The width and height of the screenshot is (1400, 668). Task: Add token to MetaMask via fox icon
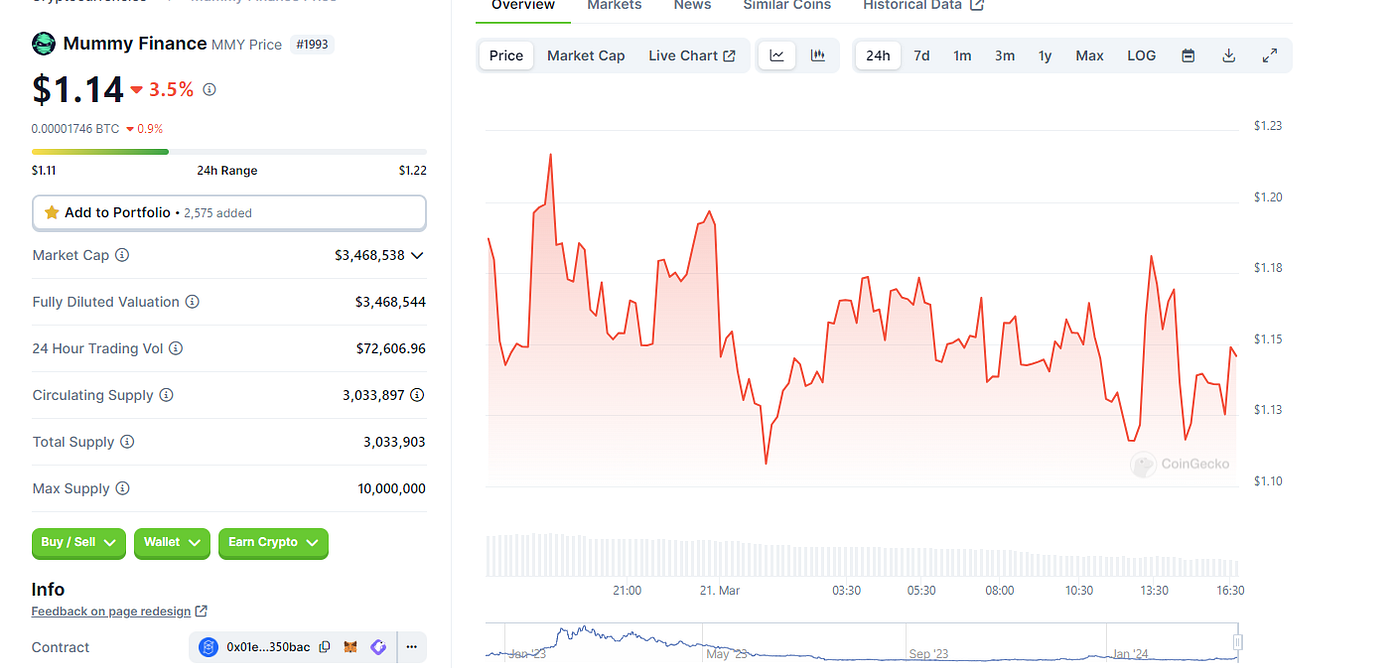point(351,647)
